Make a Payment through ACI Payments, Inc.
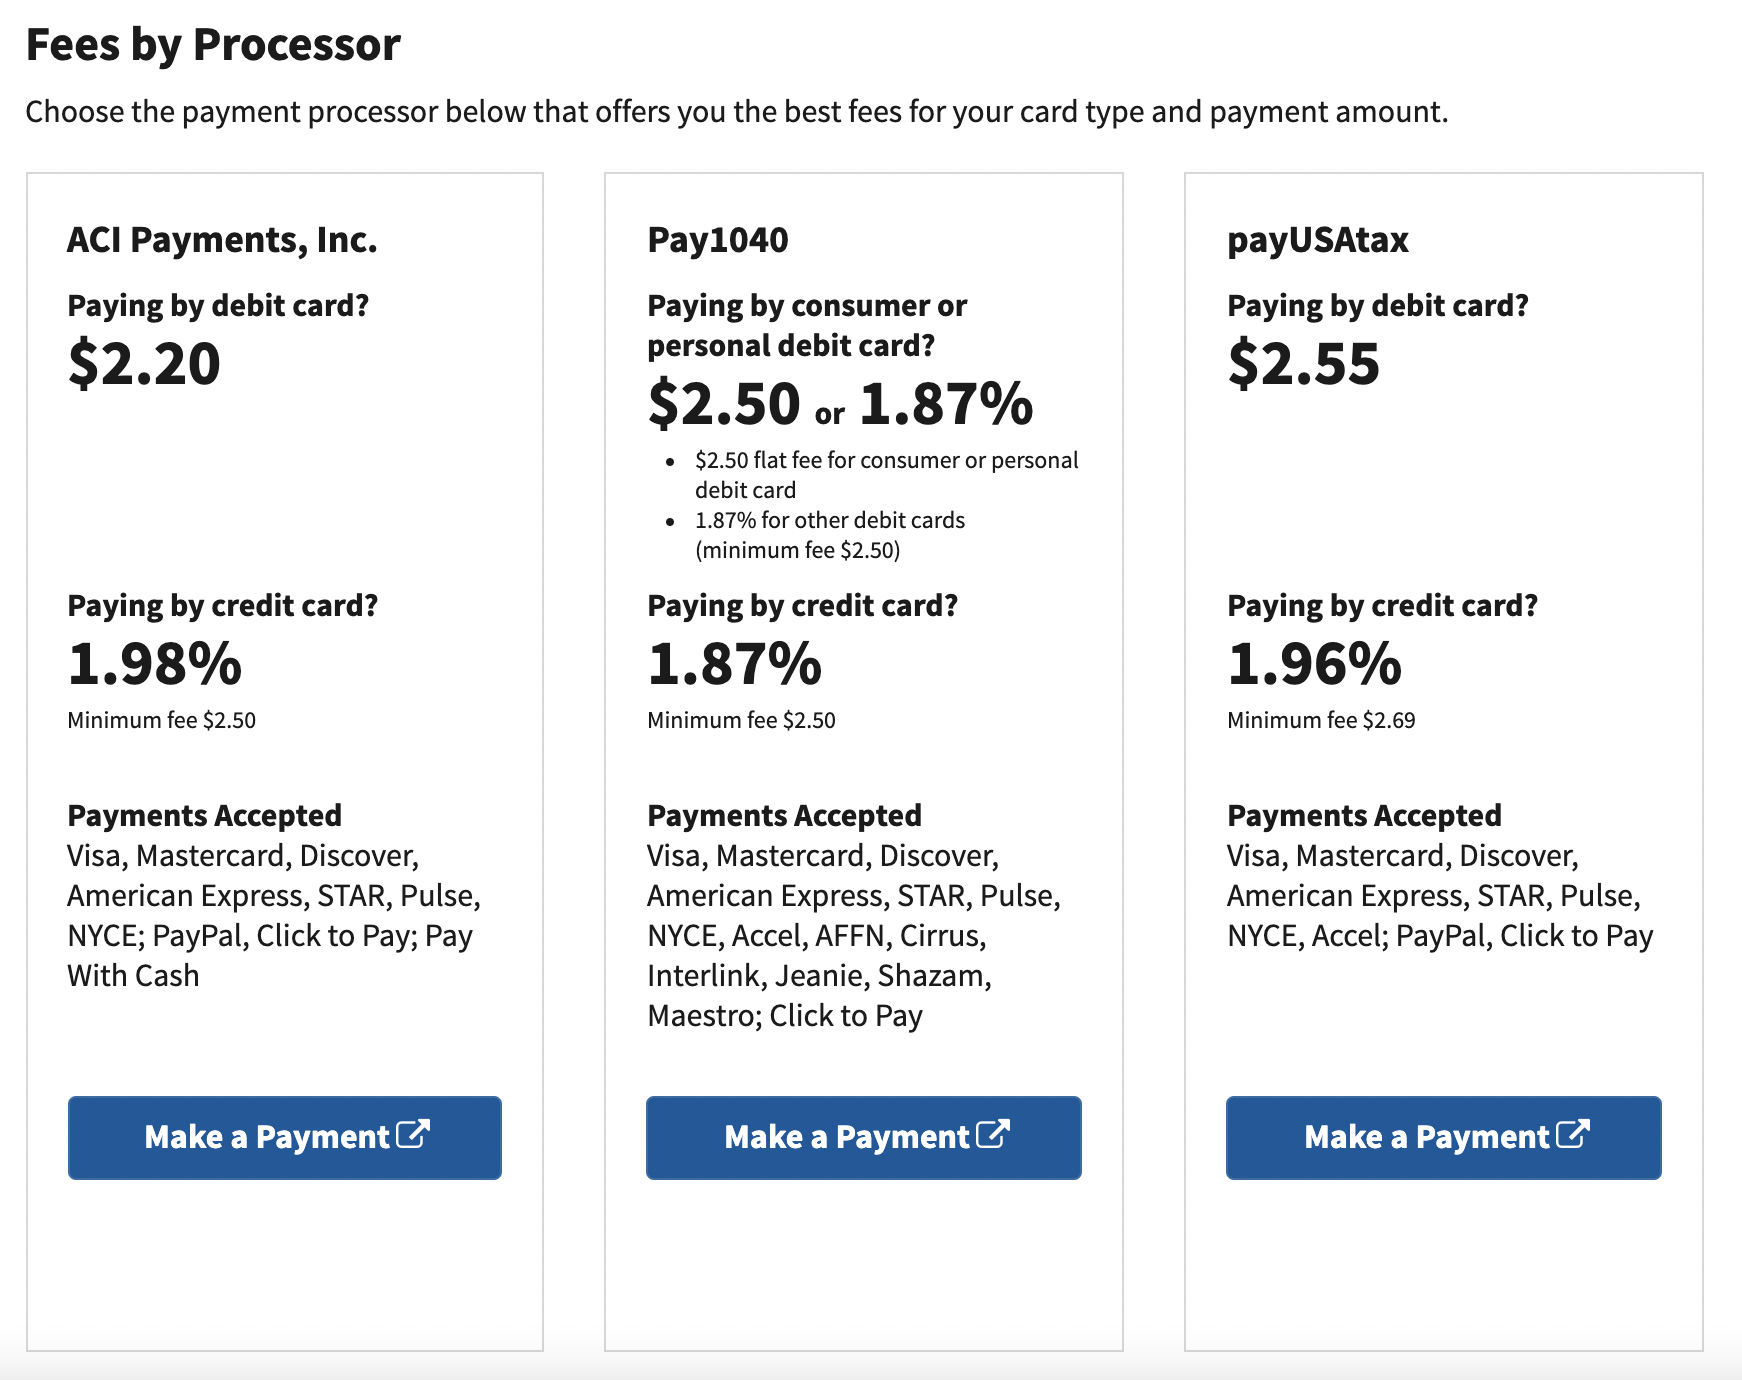The height and width of the screenshot is (1380, 1742). click(x=284, y=1137)
